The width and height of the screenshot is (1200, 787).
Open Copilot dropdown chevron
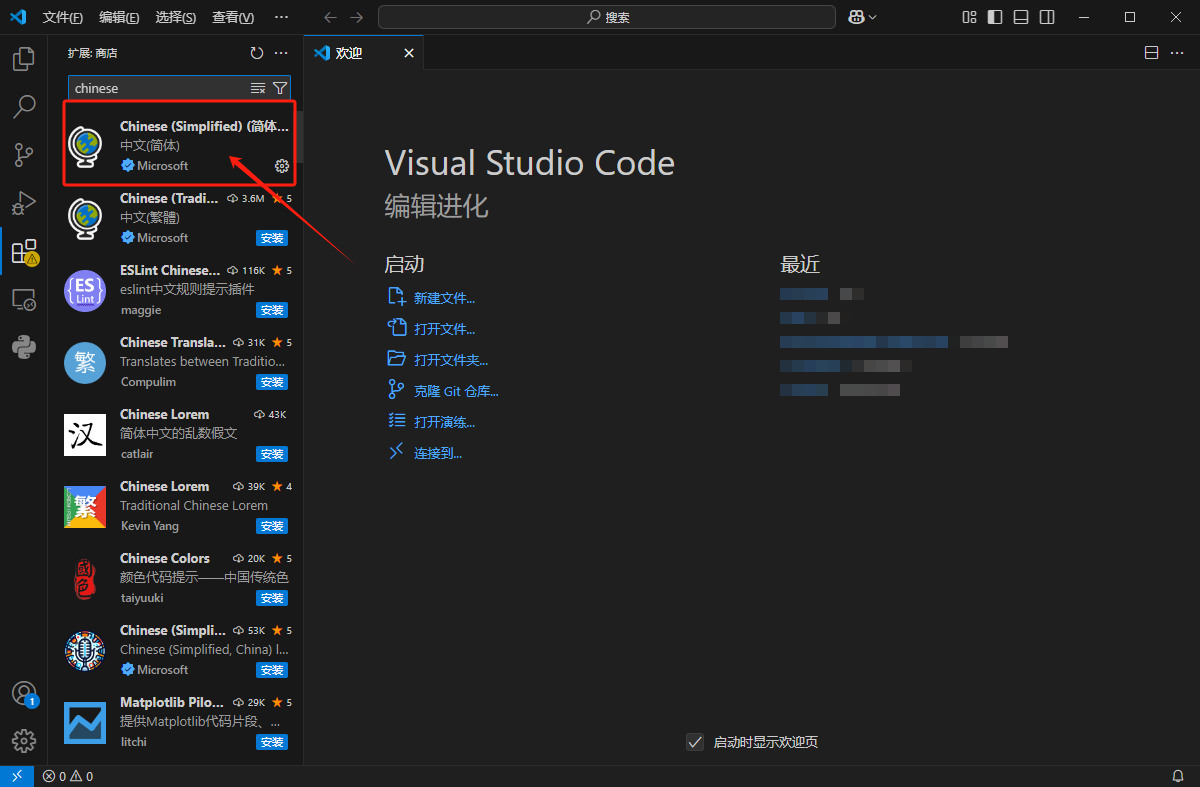[872, 17]
